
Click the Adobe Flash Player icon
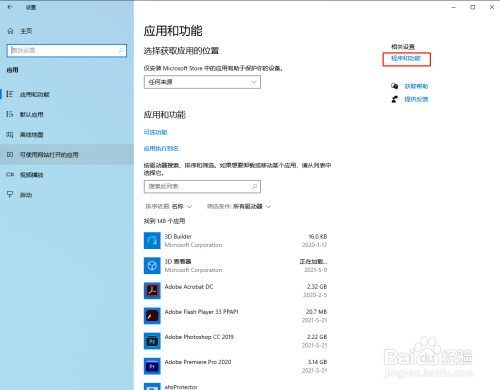tap(152, 316)
